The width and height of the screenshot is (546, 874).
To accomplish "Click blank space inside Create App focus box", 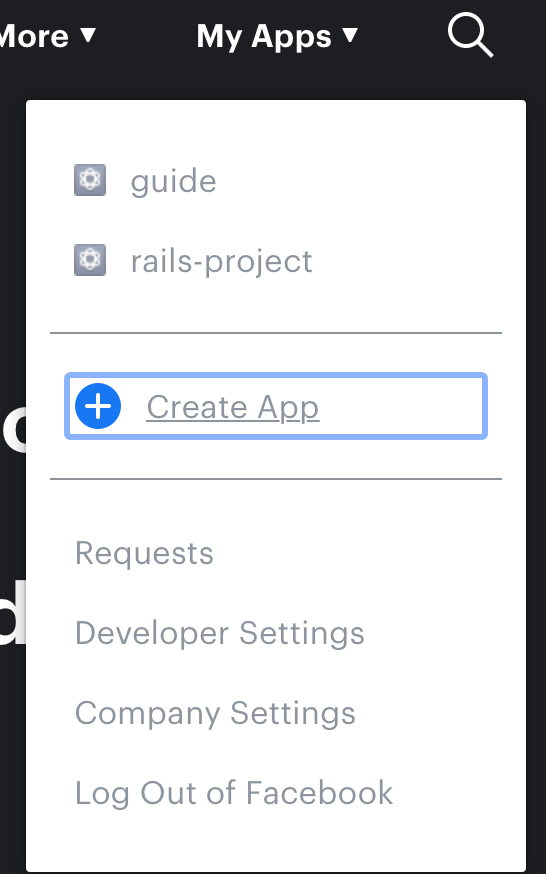I will click(401, 406).
